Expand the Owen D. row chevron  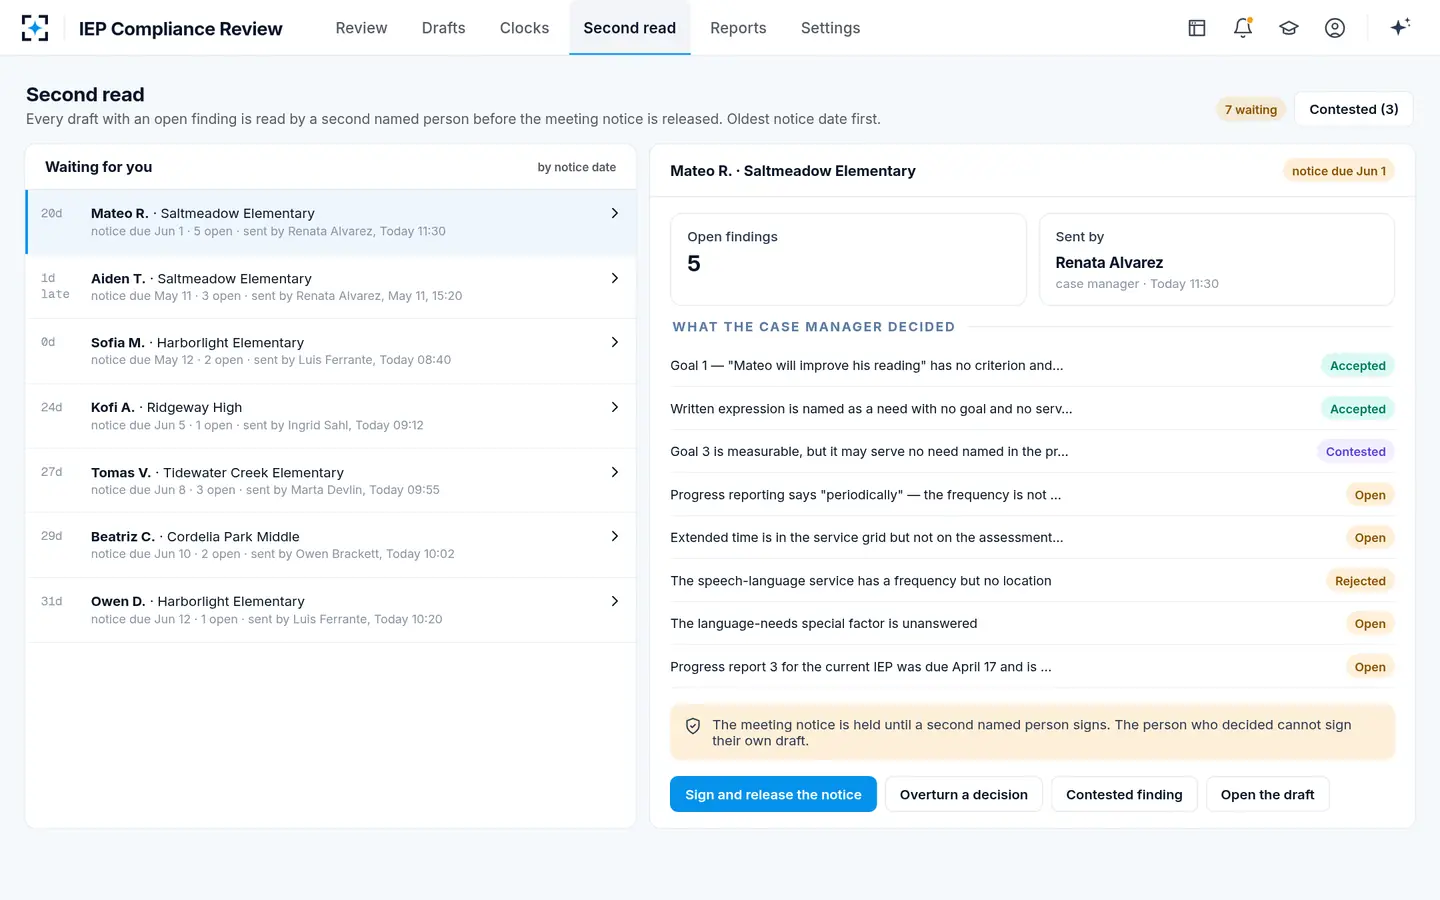coord(615,601)
